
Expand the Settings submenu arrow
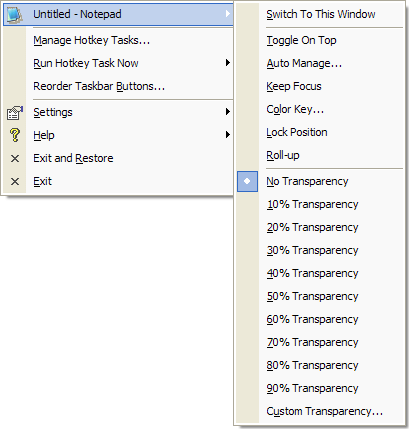[228, 112]
